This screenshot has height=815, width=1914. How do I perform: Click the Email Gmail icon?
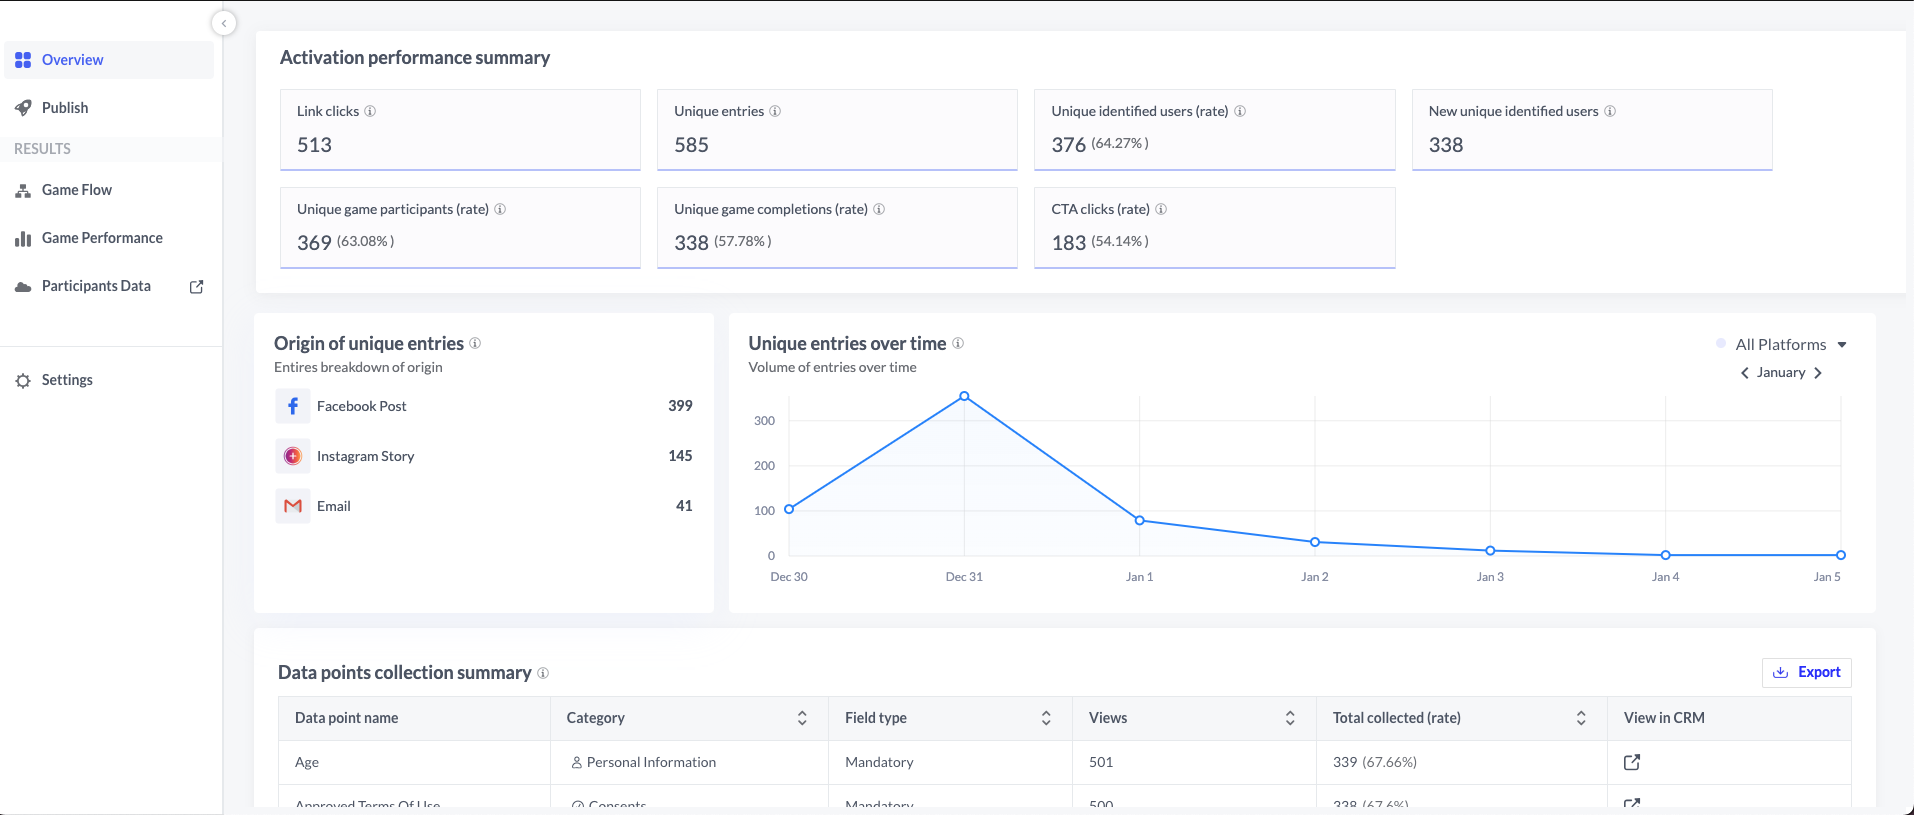293,506
